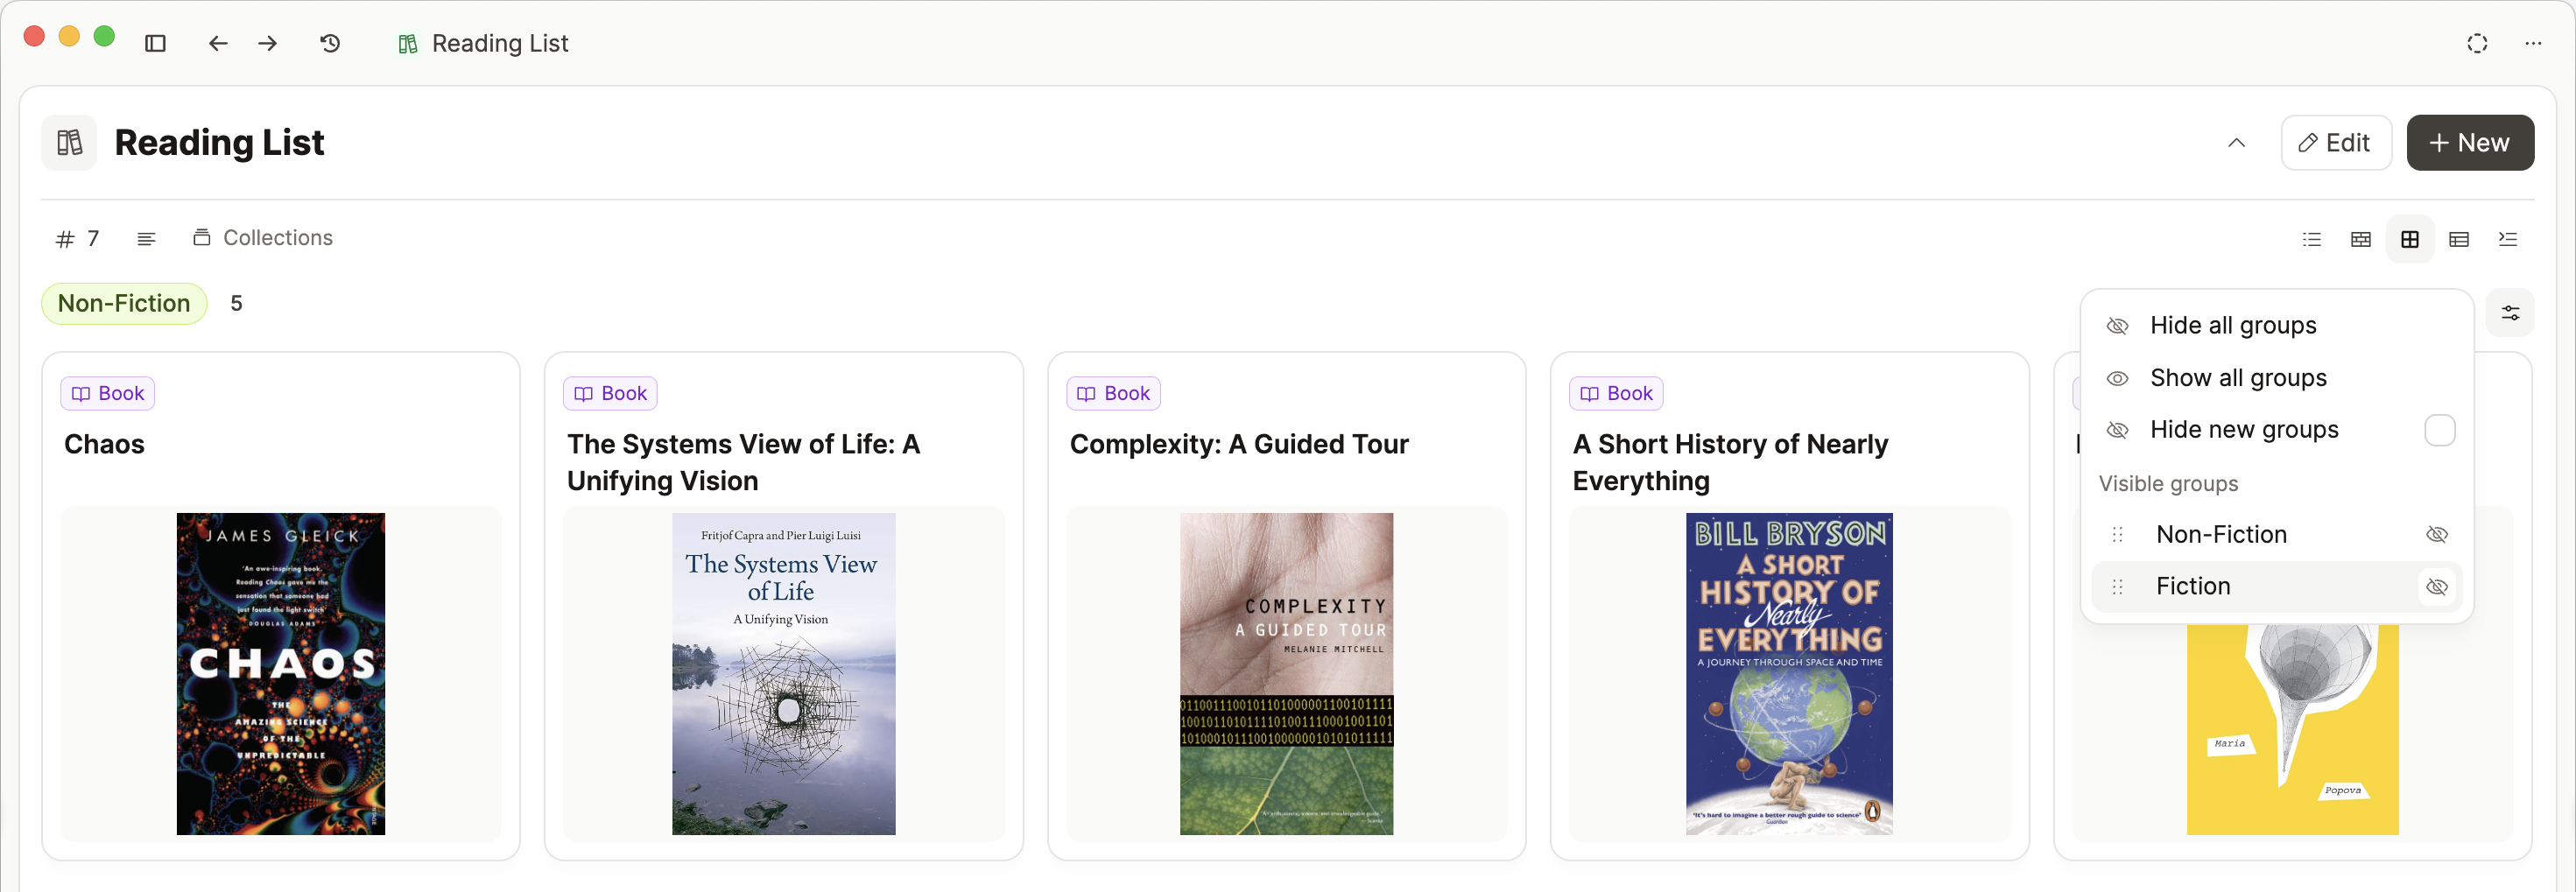Collapse the Non-Fiction group tag
Image resolution: width=2576 pixels, height=892 pixels.
[x=124, y=303]
